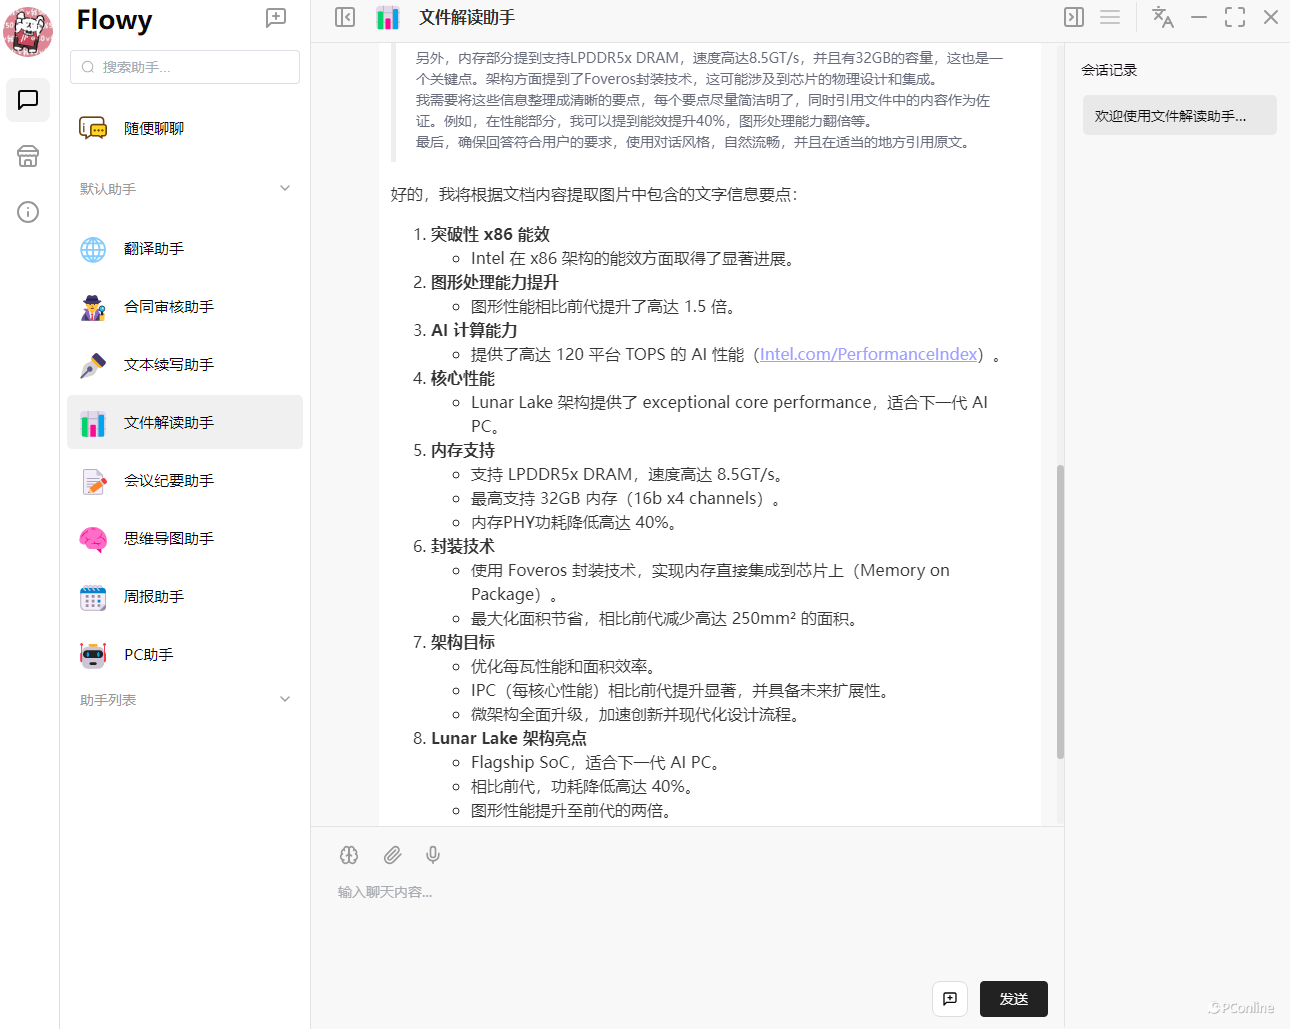Click the 搜索助手 search field
The image size is (1290, 1029).
tap(185, 67)
